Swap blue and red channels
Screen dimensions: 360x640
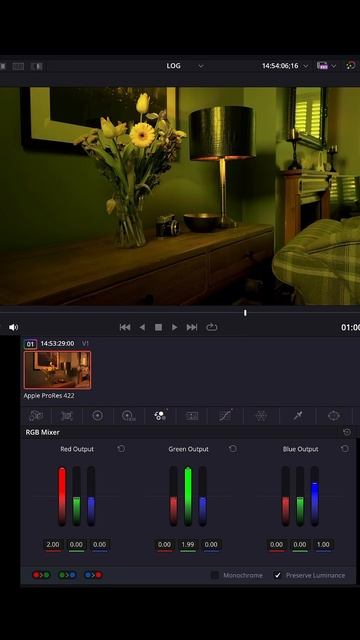pyautogui.click(x=93, y=575)
